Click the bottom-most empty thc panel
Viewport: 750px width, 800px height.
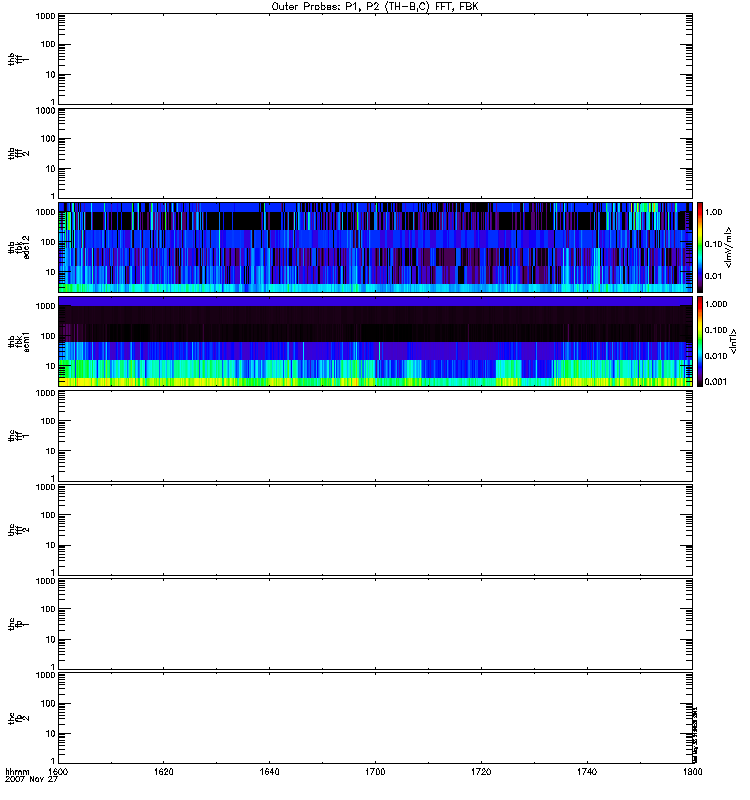(x=375, y=717)
